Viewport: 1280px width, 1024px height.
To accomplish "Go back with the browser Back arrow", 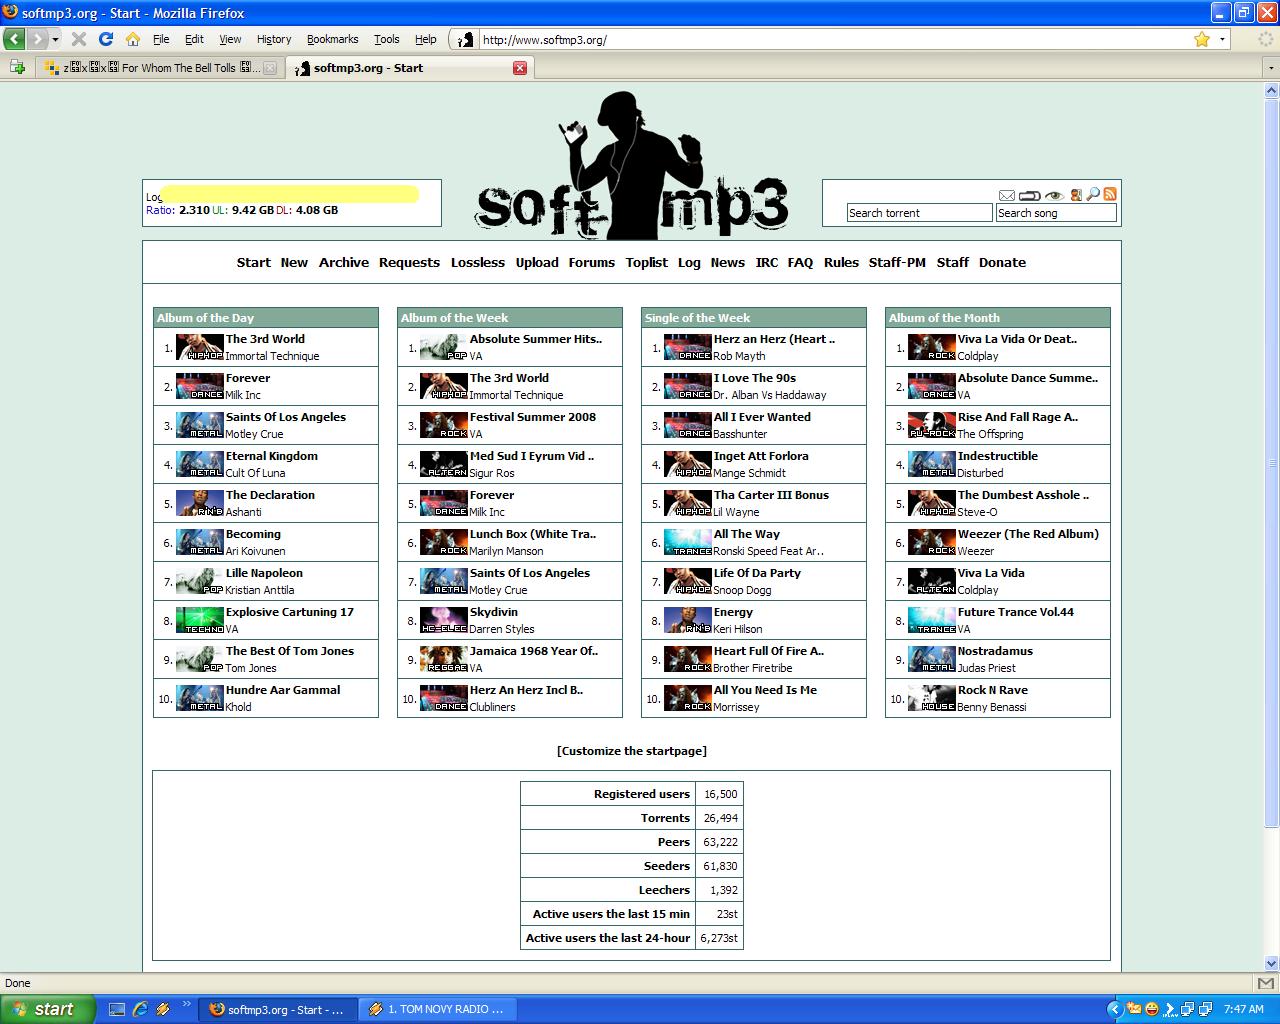I will (14, 39).
